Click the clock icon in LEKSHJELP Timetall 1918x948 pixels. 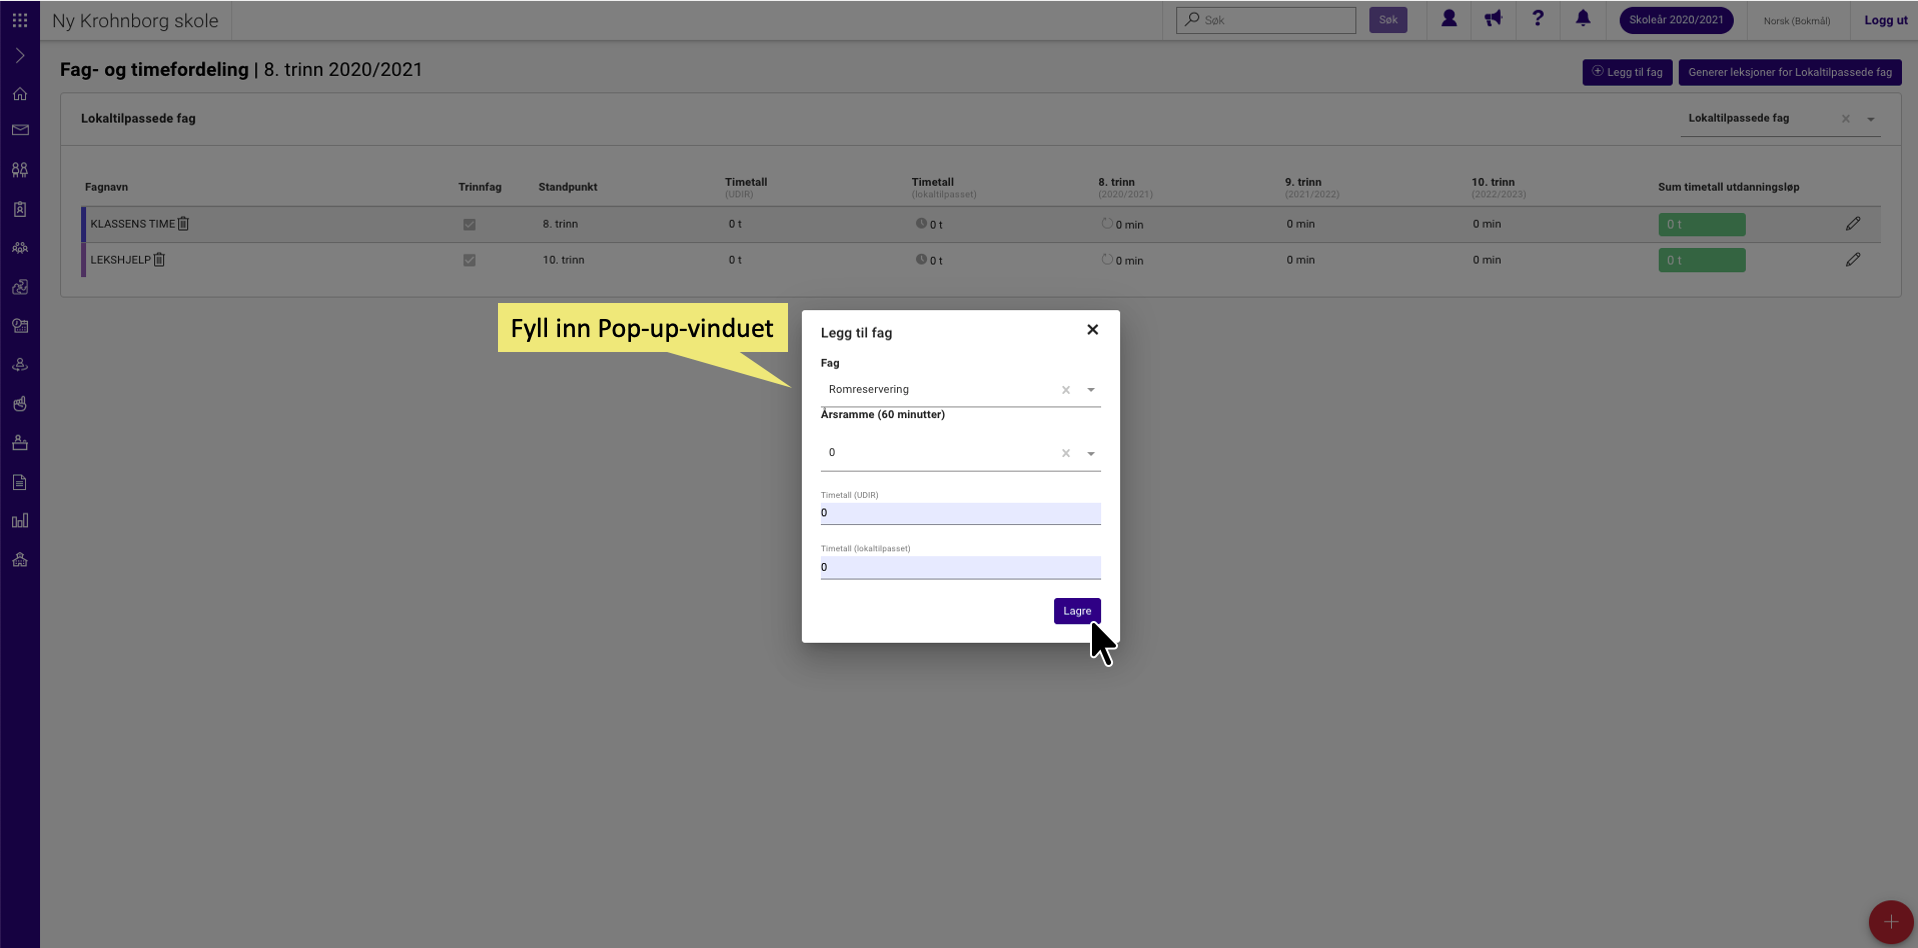coord(921,260)
